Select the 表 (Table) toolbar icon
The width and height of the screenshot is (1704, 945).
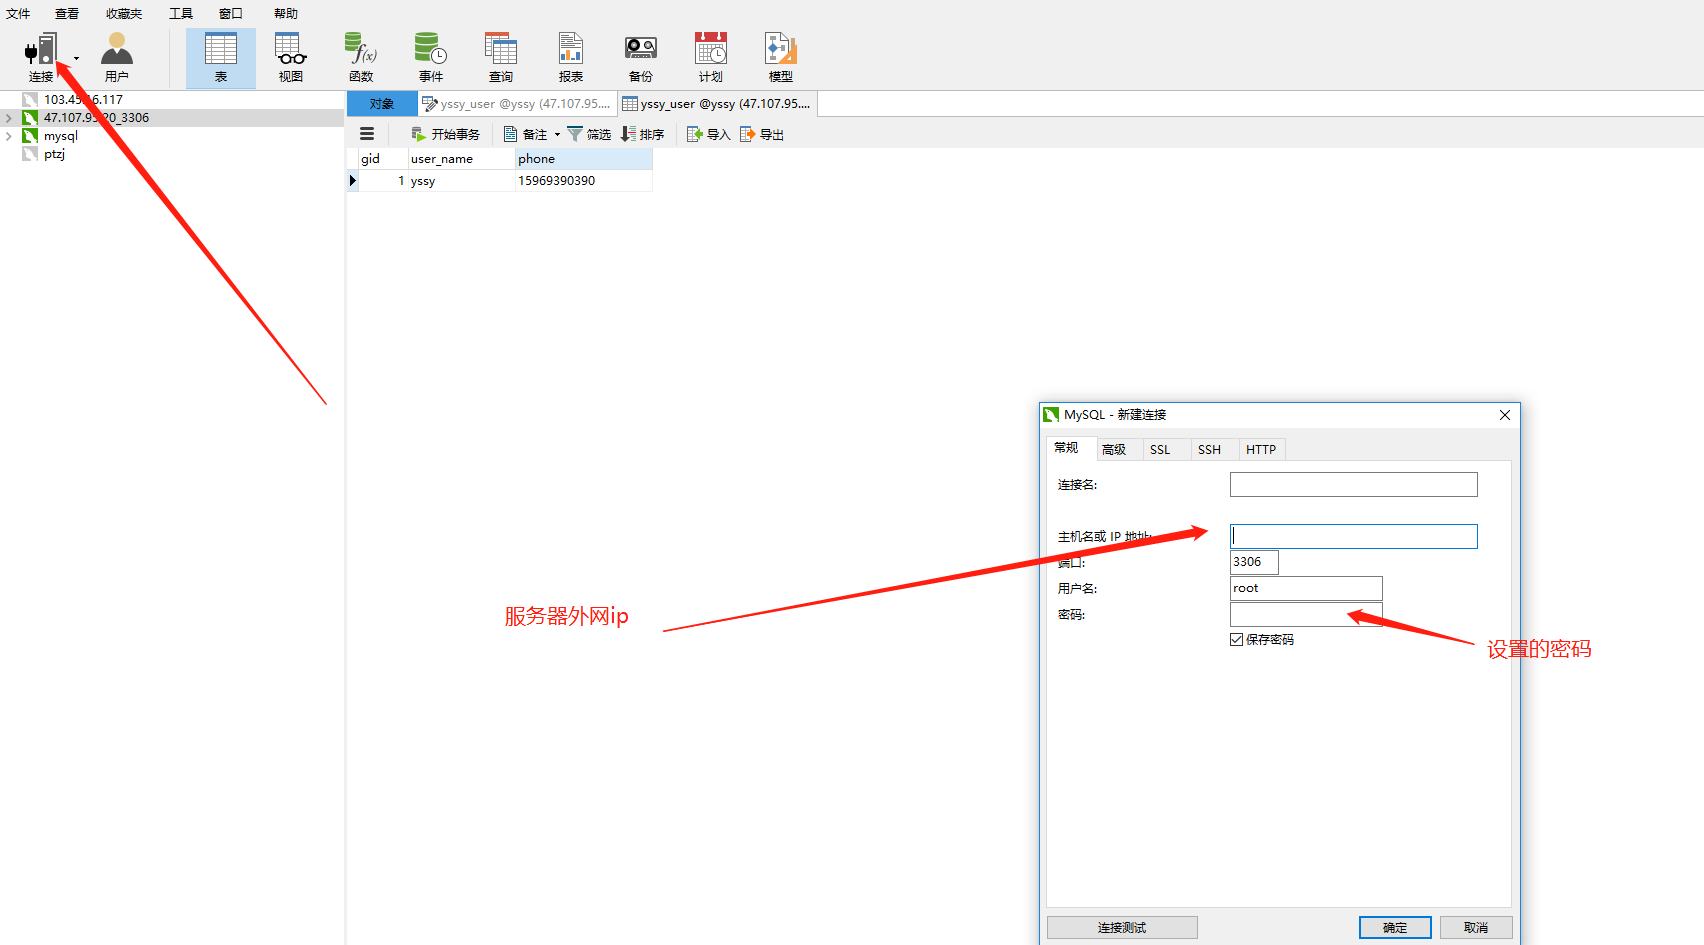click(221, 57)
